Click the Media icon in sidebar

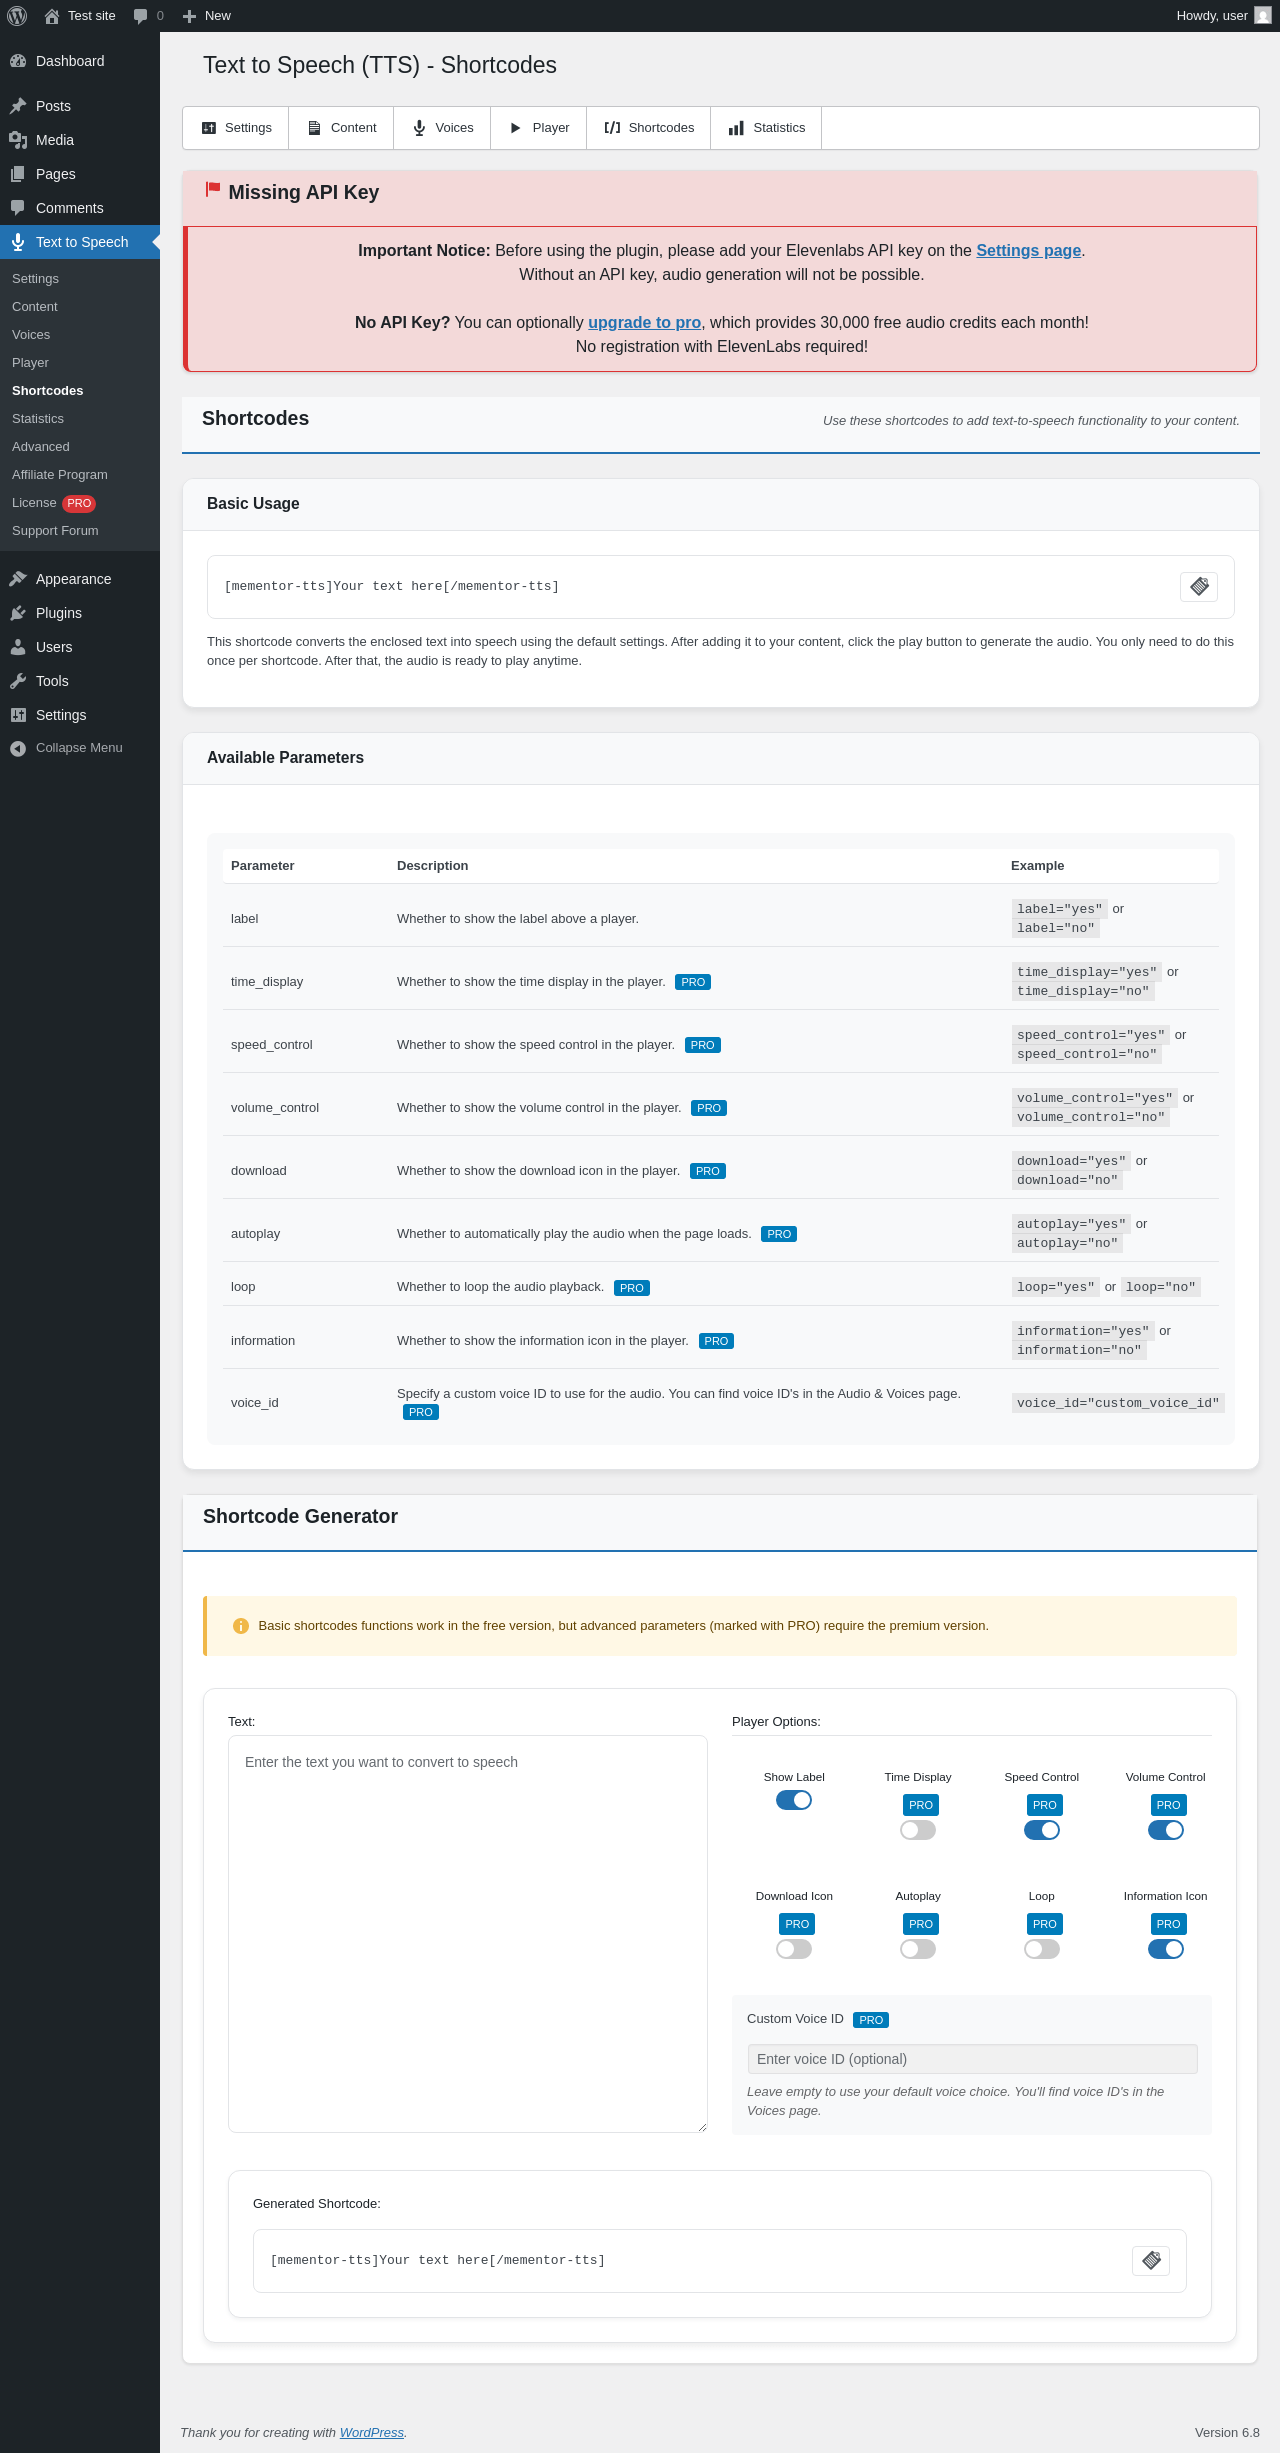tap(18, 140)
